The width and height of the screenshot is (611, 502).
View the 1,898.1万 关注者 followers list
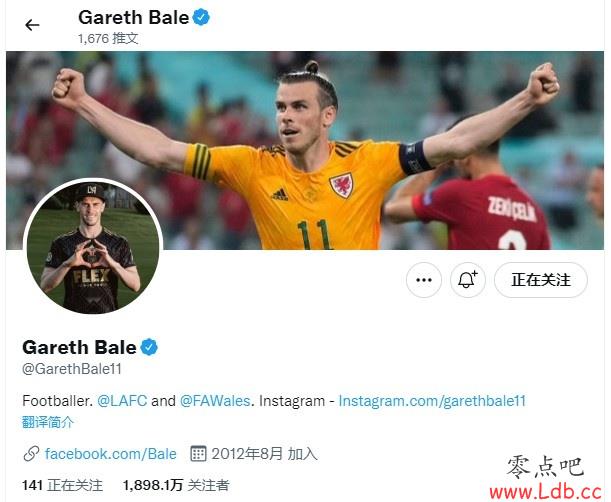tap(176, 485)
